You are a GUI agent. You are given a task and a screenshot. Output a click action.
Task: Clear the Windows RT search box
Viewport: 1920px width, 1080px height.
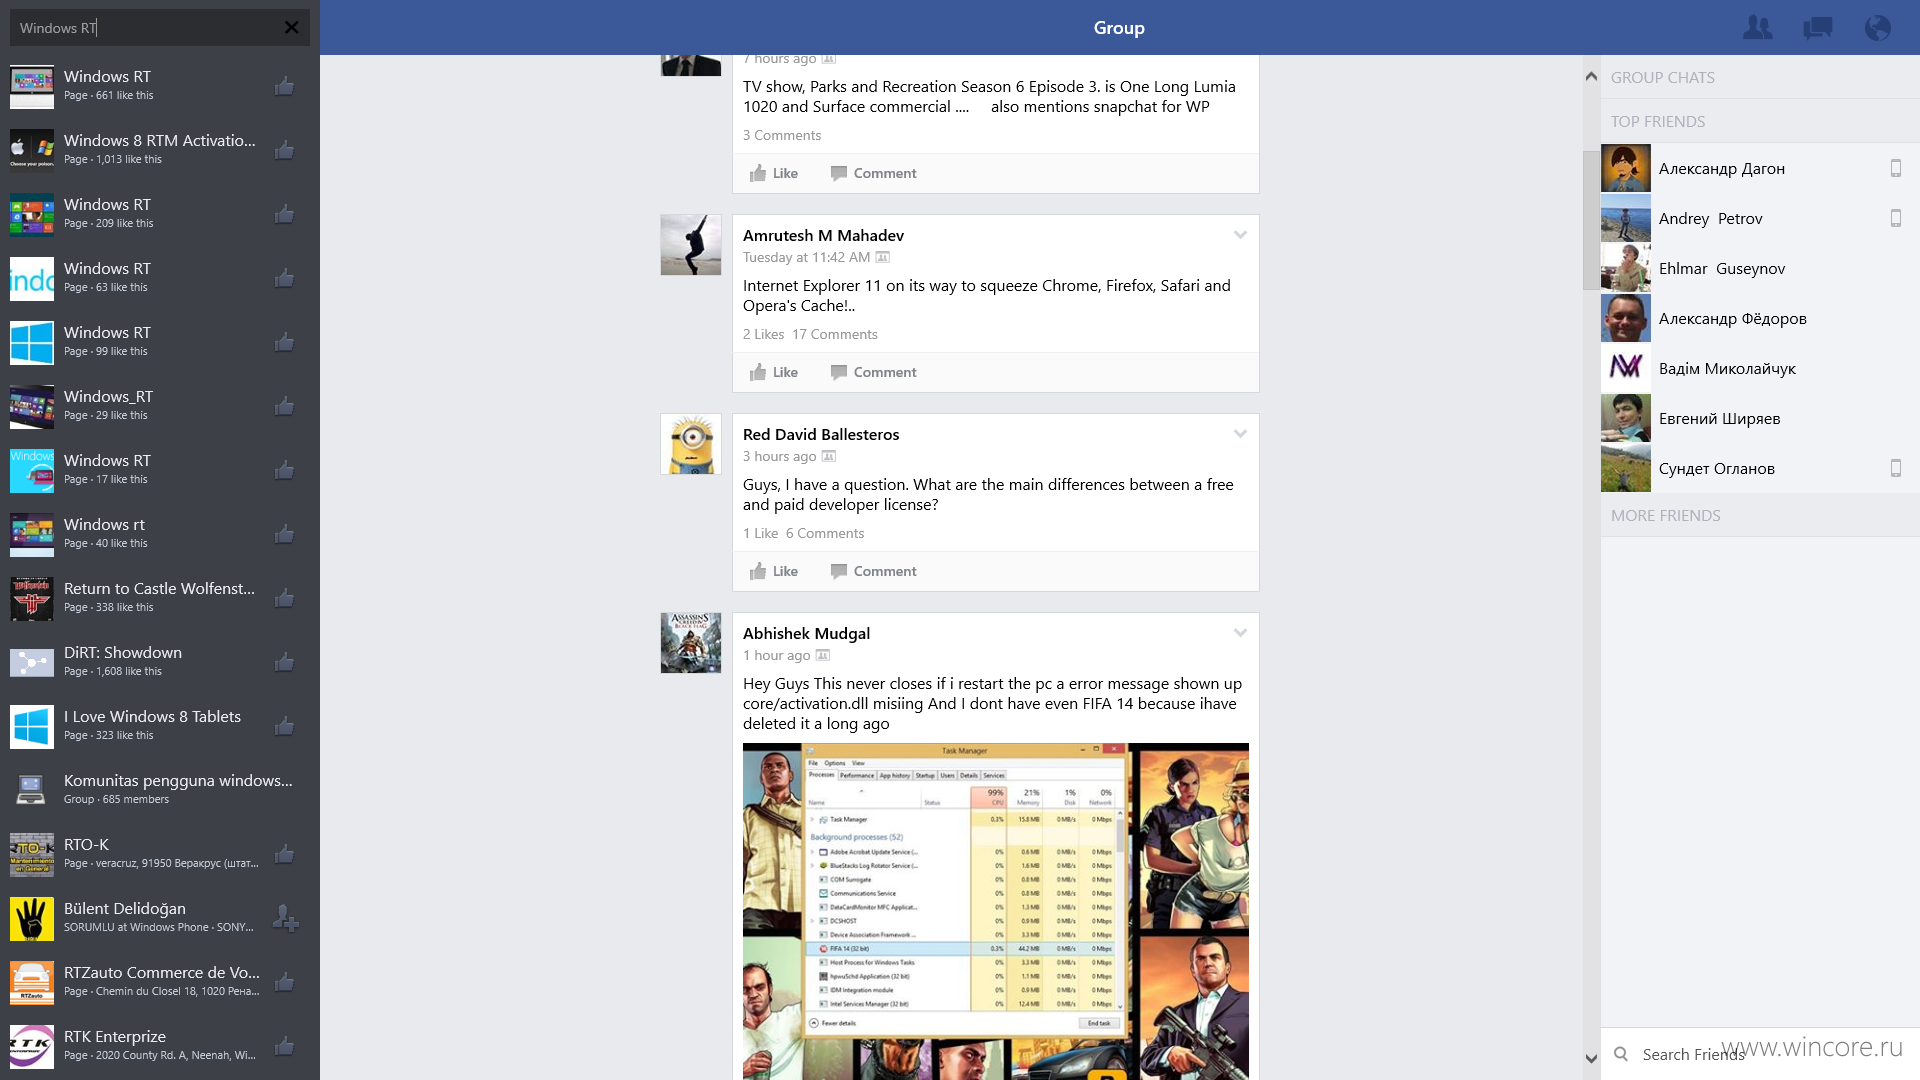[291, 28]
